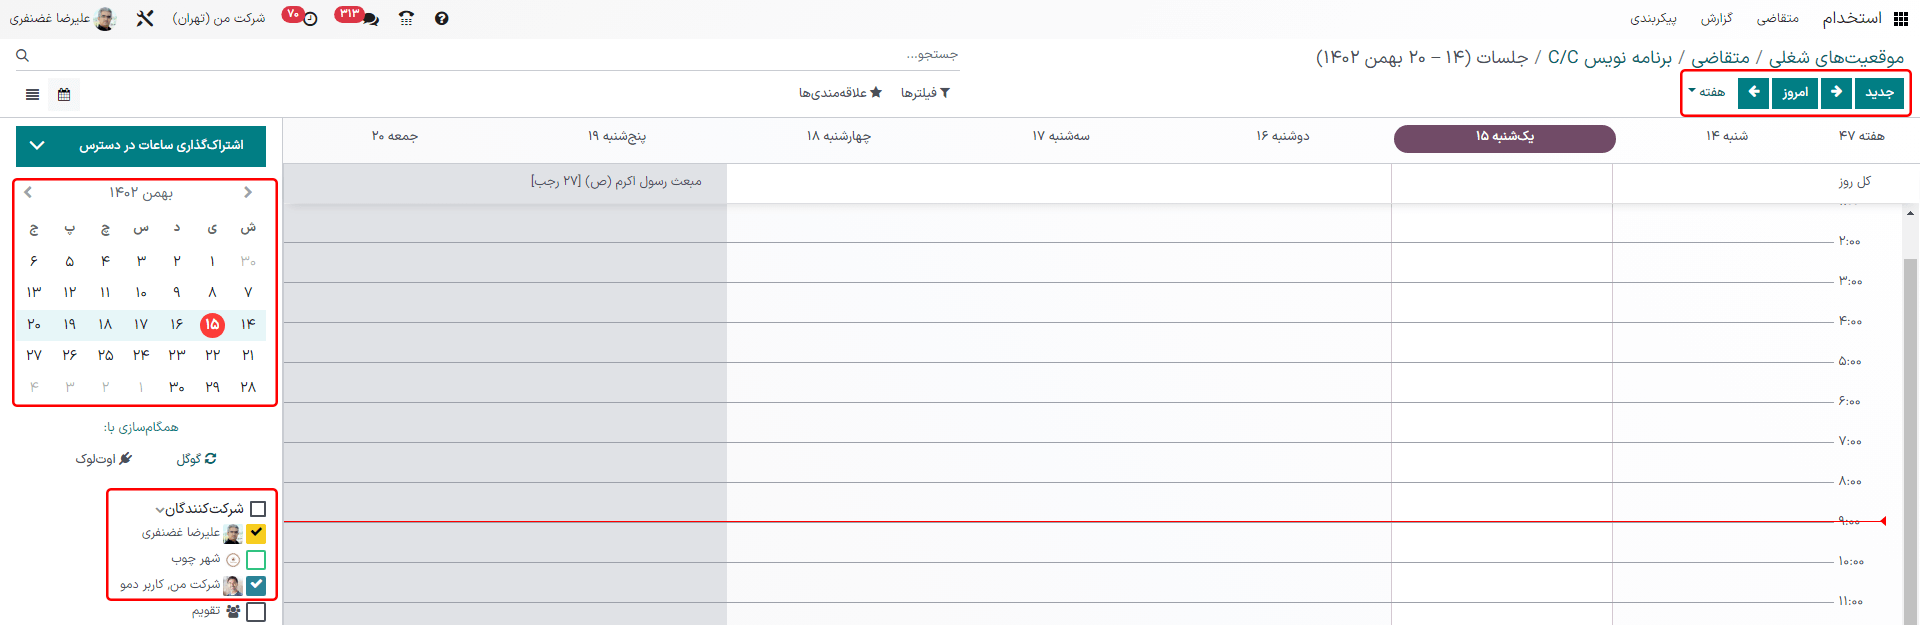Click the امروز button
The height and width of the screenshot is (625, 1920).
click(x=1795, y=92)
